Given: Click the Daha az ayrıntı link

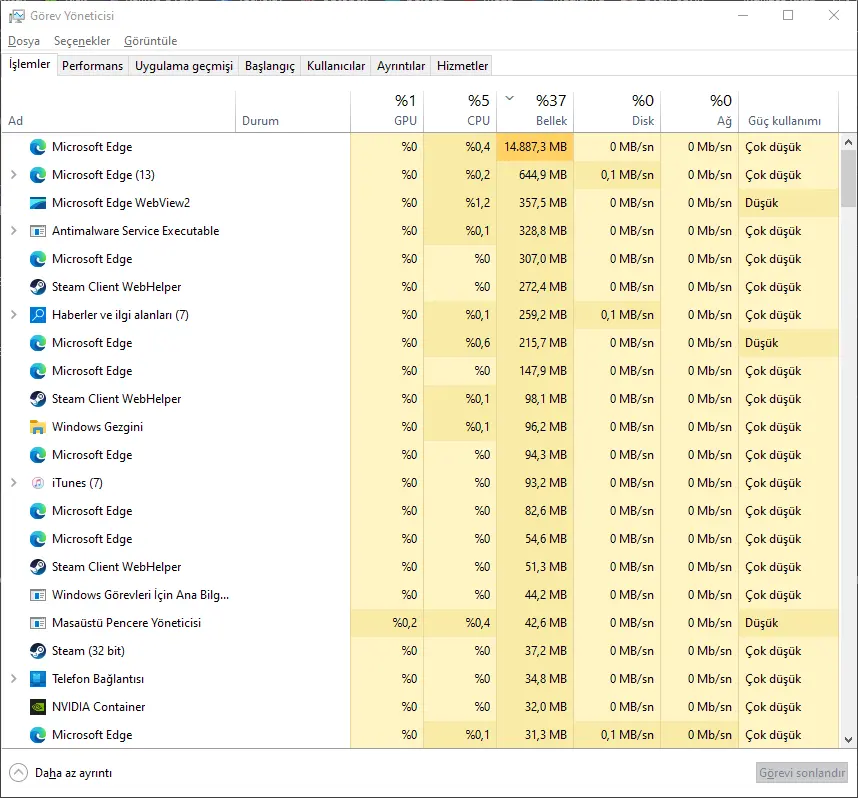Looking at the screenshot, I should [73, 773].
